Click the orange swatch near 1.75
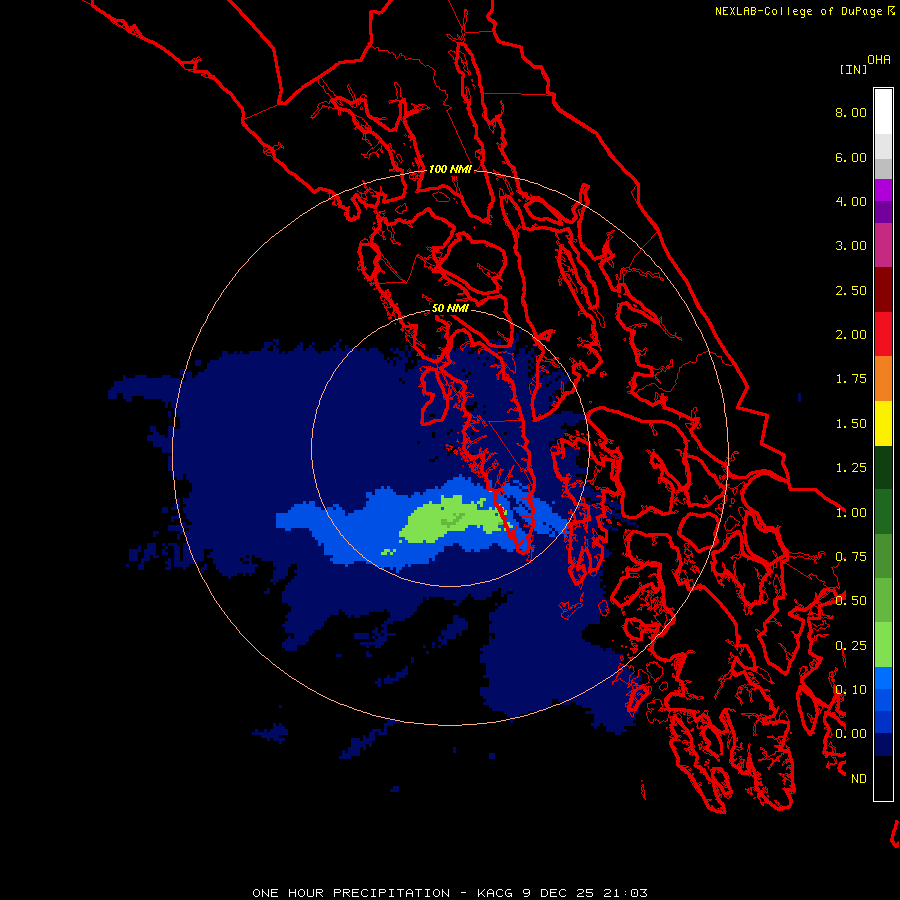The image size is (900, 900). (x=883, y=379)
